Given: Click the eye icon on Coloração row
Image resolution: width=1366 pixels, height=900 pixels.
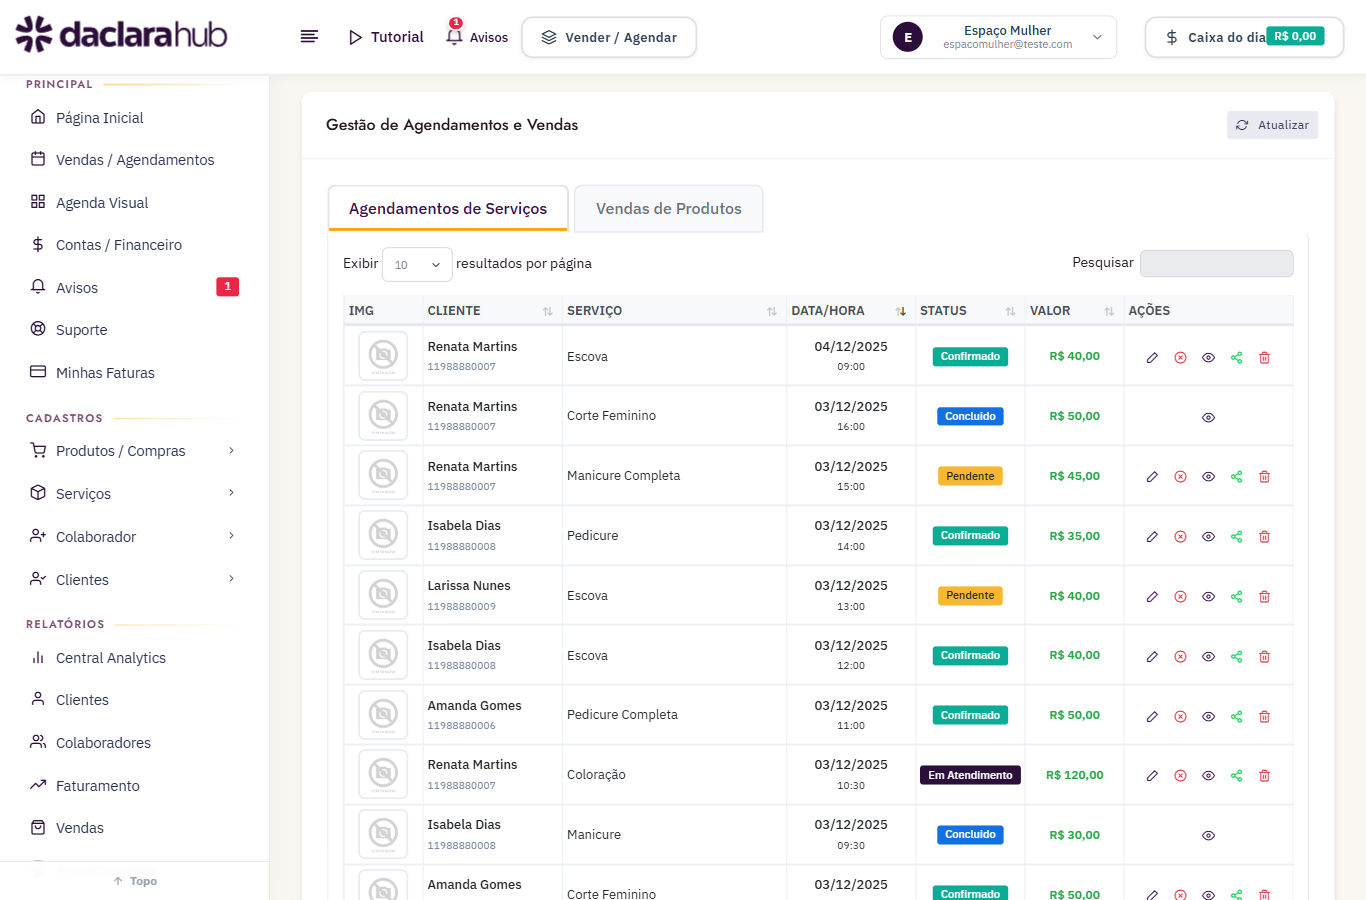Looking at the screenshot, I should [1208, 776].
